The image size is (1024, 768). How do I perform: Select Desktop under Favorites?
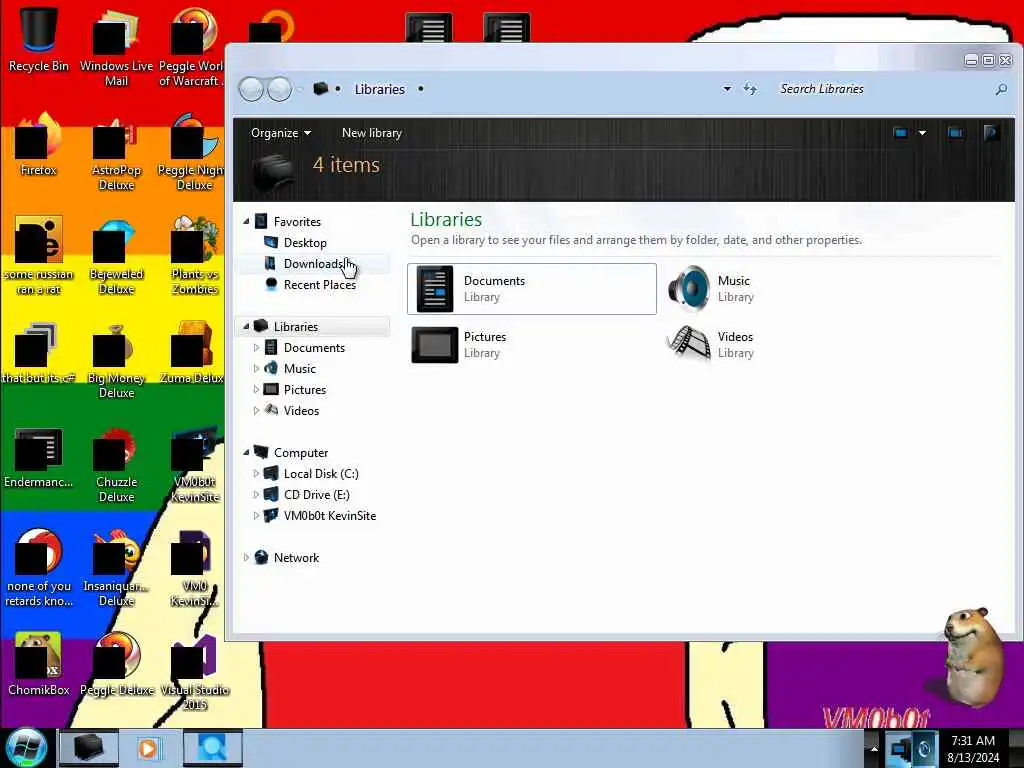tap(304, 242)
